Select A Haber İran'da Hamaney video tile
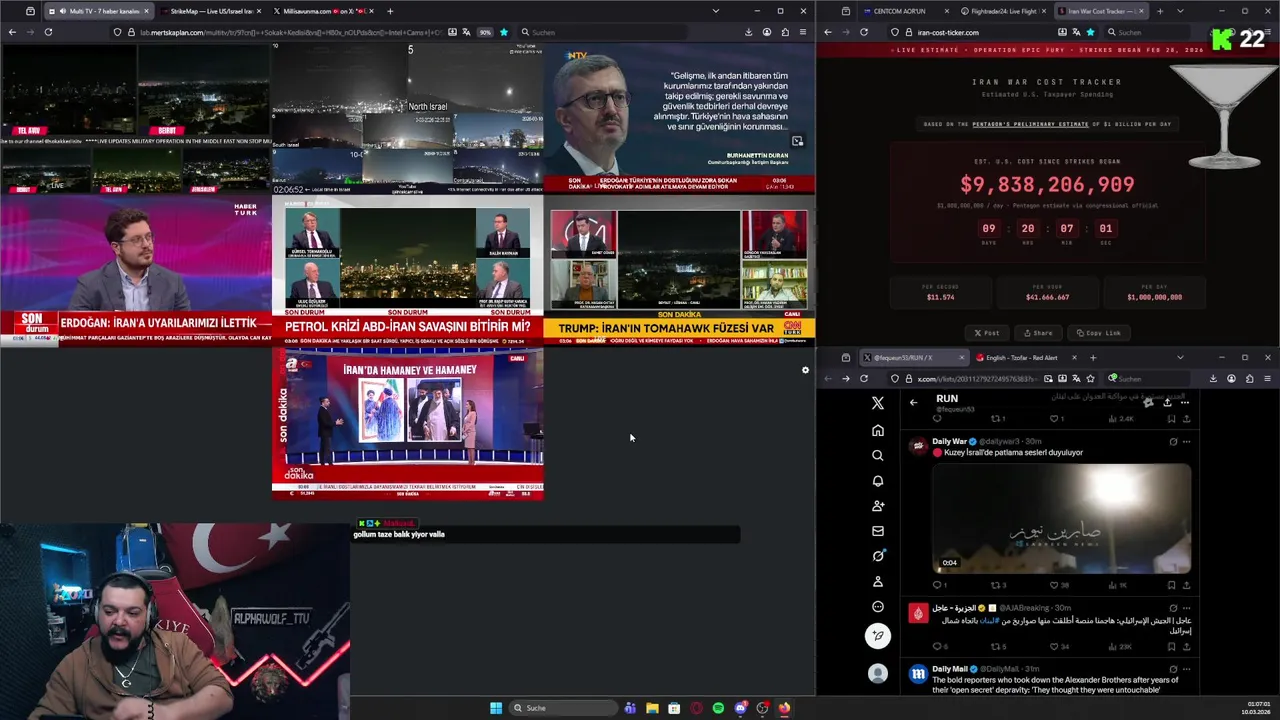The image size is (1280, 720). (x=407, y=424)
